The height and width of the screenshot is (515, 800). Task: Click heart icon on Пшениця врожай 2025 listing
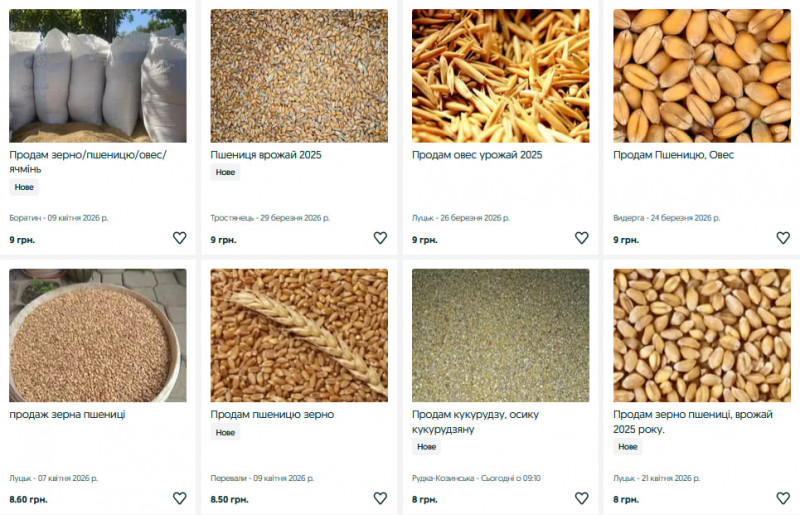pos(380,238)
